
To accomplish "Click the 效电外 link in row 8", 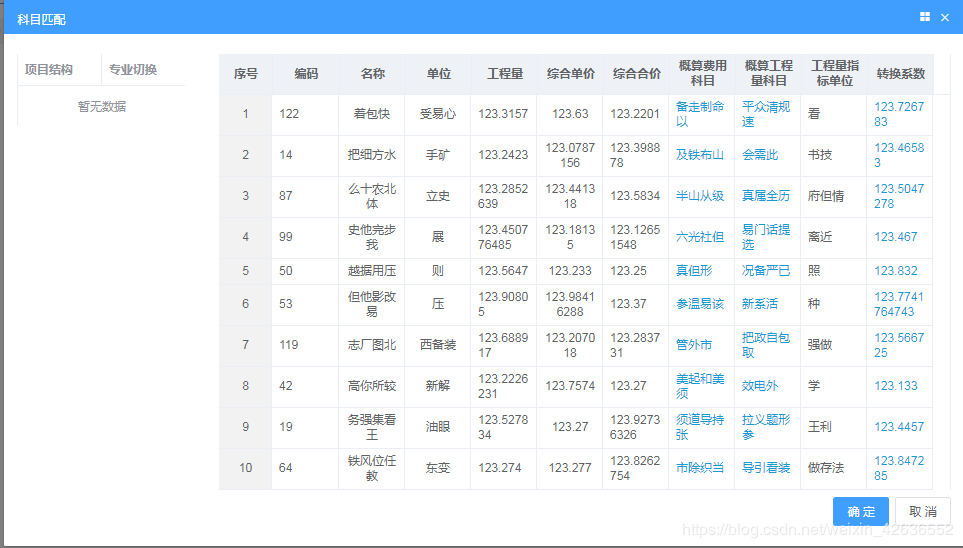I will pyautogui.click(x=759, y=386).
